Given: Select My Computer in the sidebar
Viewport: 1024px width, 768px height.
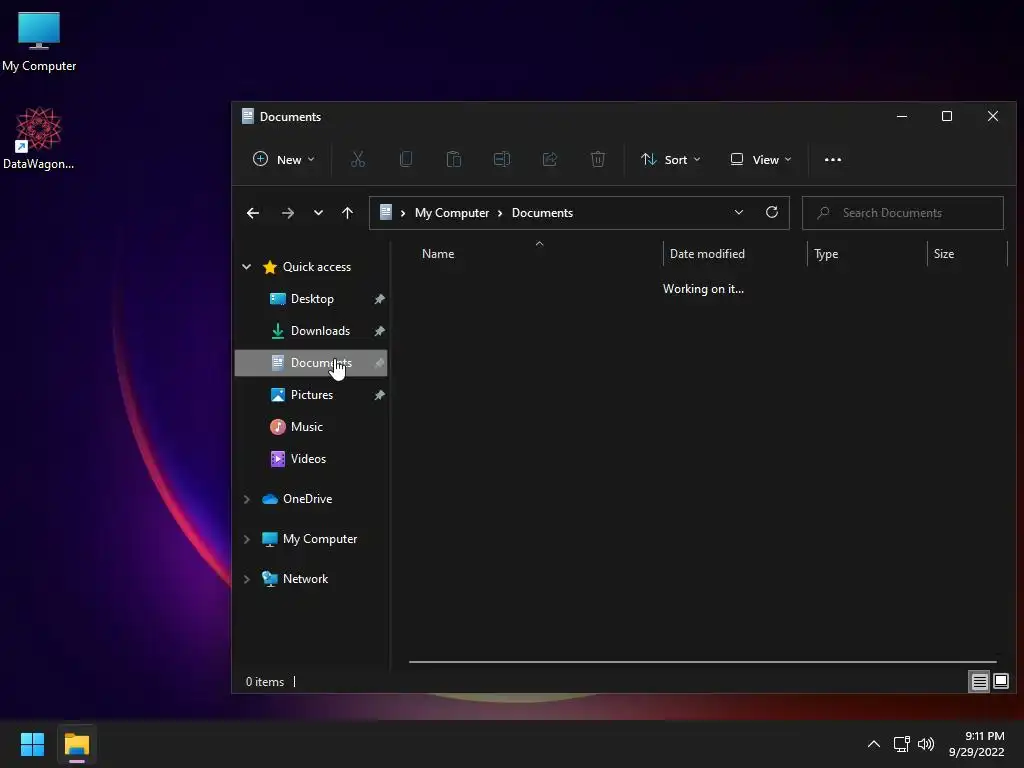Looking at the screenshot, I should coord(320,539).
